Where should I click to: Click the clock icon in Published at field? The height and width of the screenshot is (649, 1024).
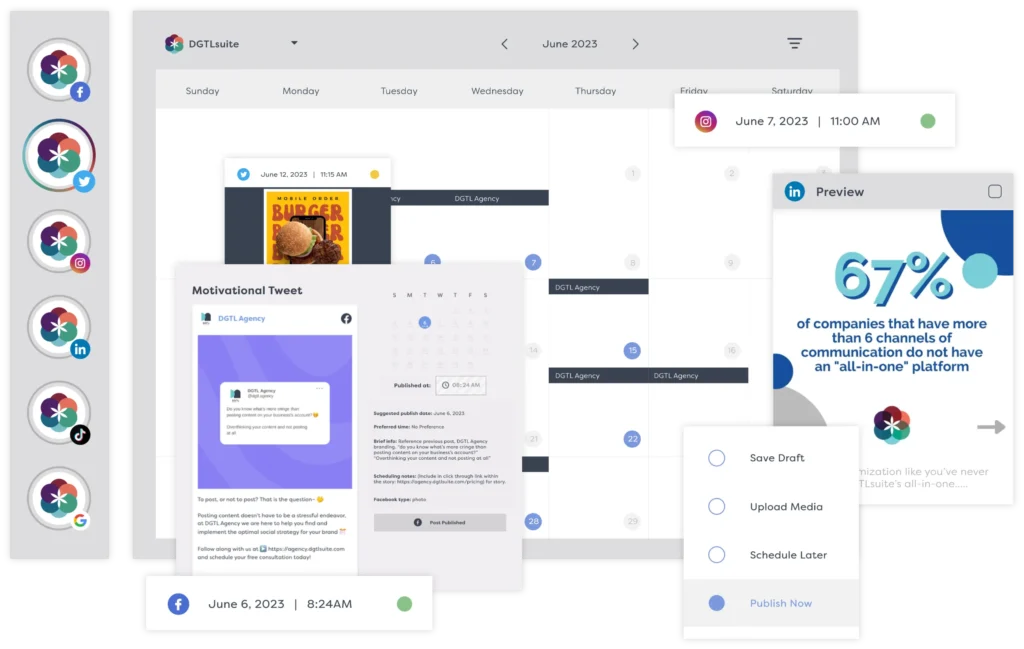click(445, 385)
